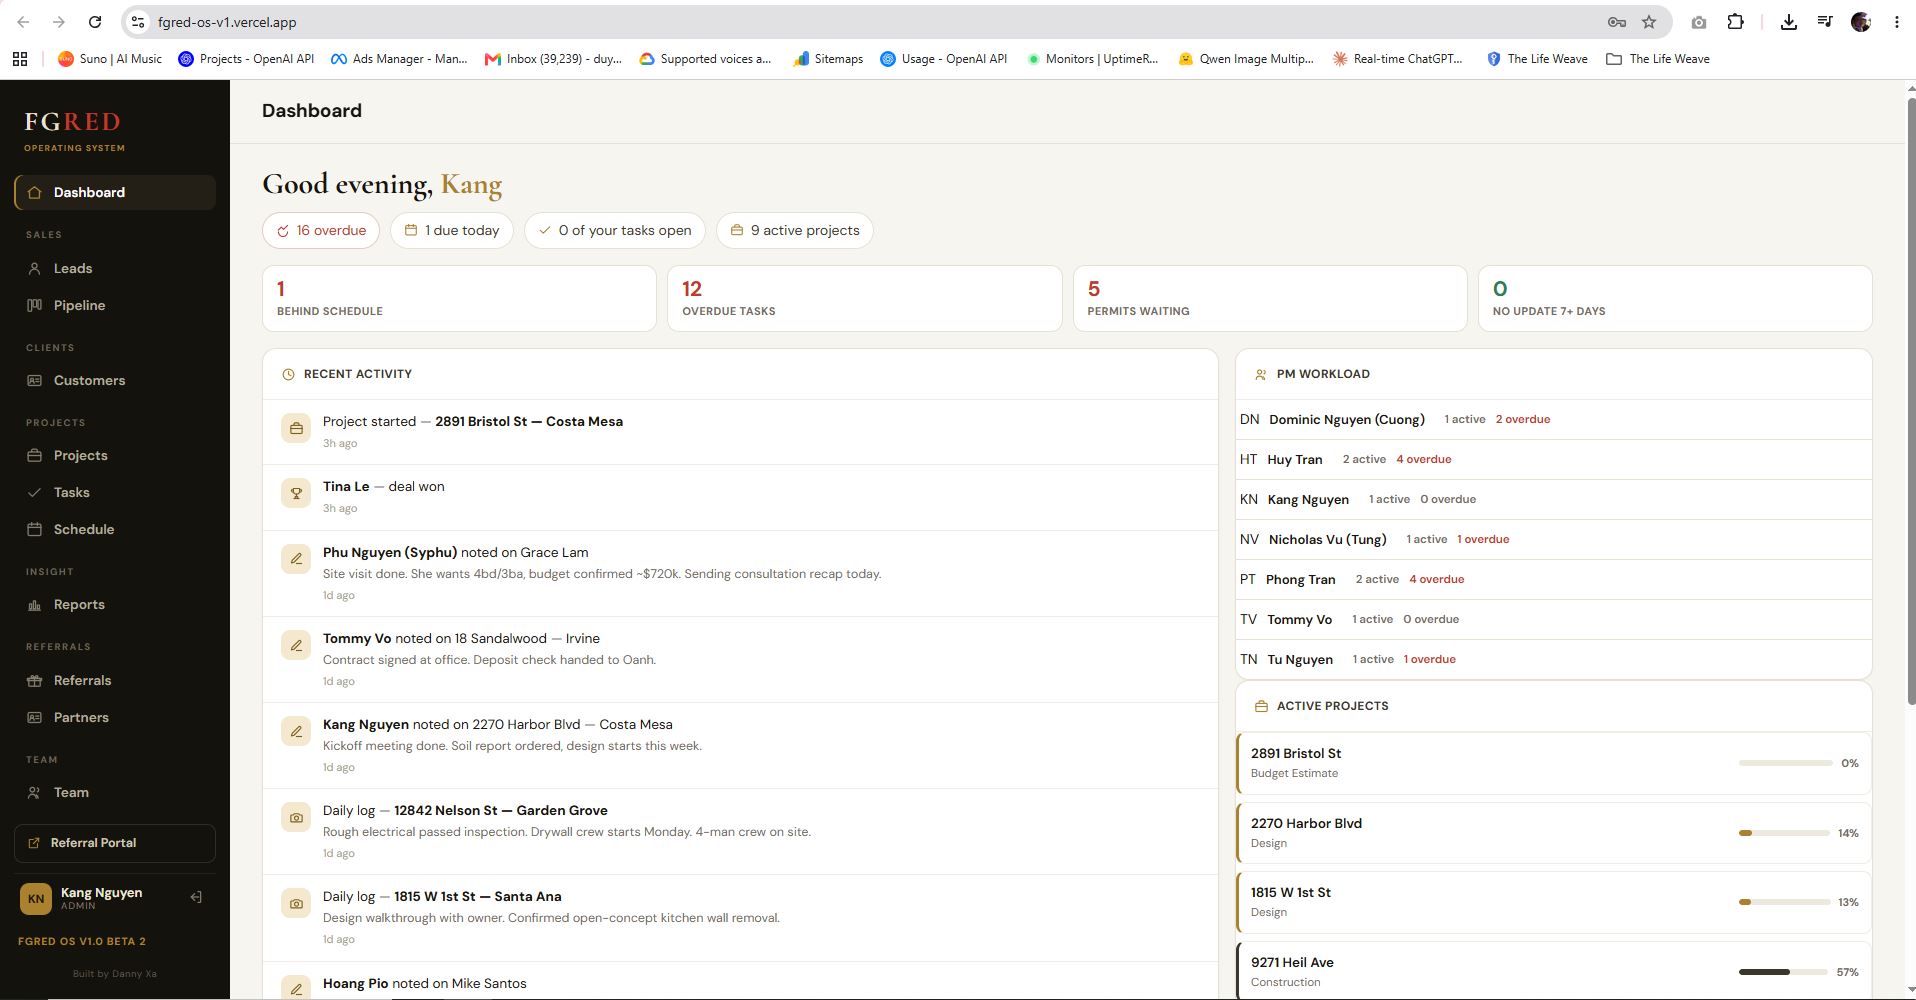Click the 0 of your tasks open chip
The image size is (1916, 1000).
click(x=615, y=230)
